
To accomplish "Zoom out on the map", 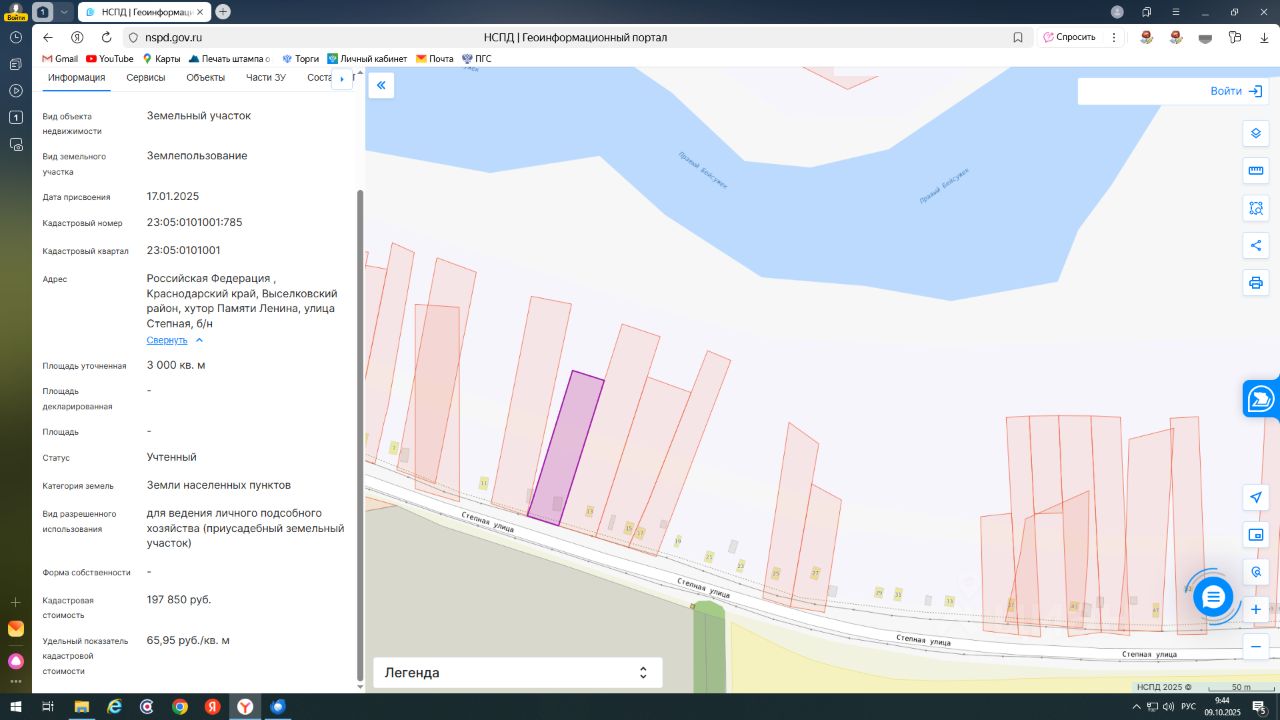I will pyautogui.click(x=1256, y=647).
